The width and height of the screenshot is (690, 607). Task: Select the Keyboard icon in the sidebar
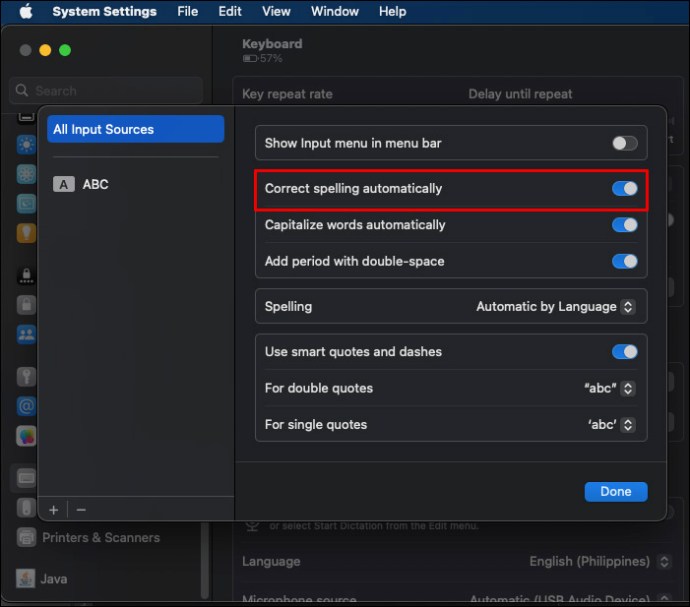26,478
